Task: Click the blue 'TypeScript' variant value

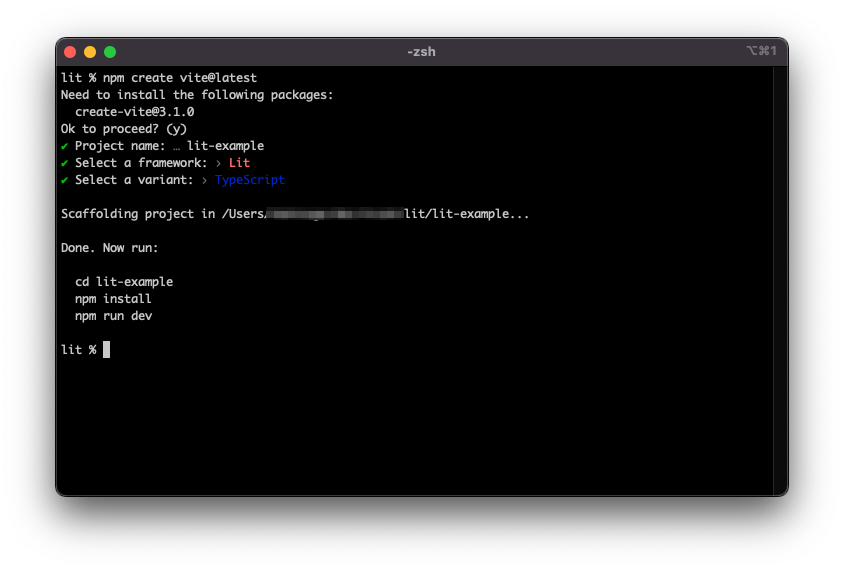Action: [x=250, y=180]
